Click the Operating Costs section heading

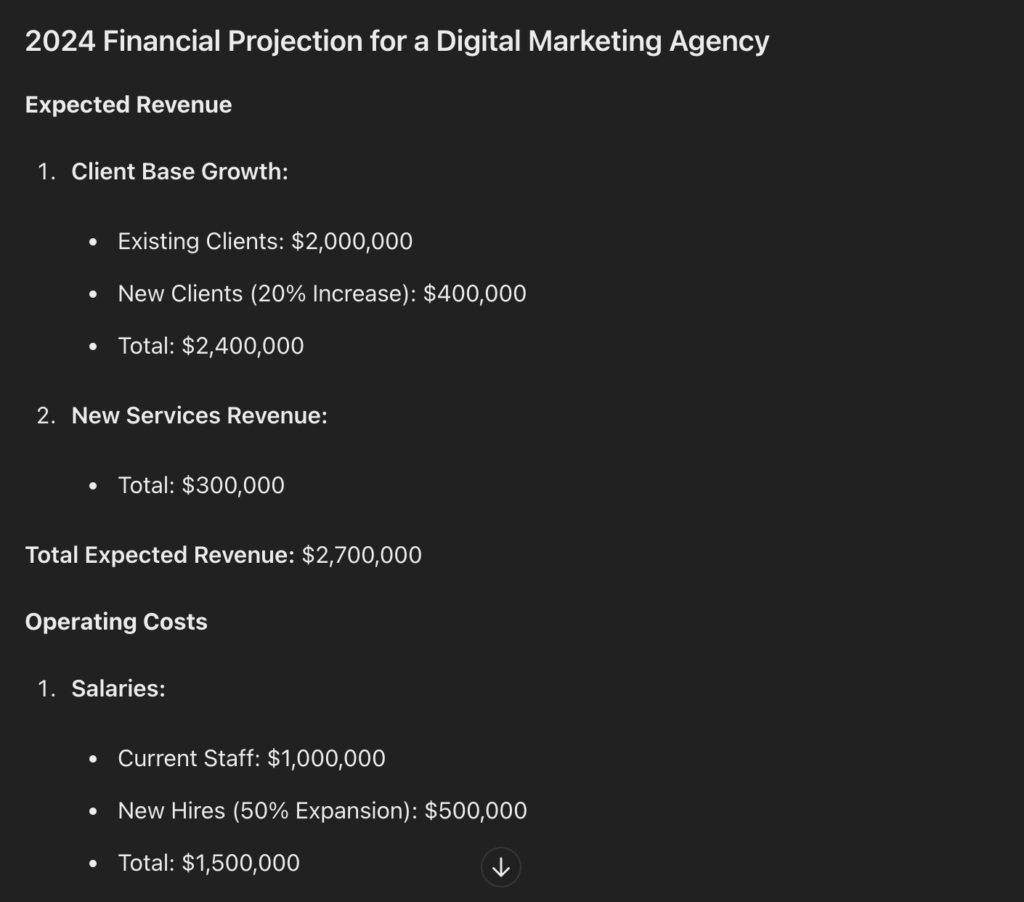116,622
